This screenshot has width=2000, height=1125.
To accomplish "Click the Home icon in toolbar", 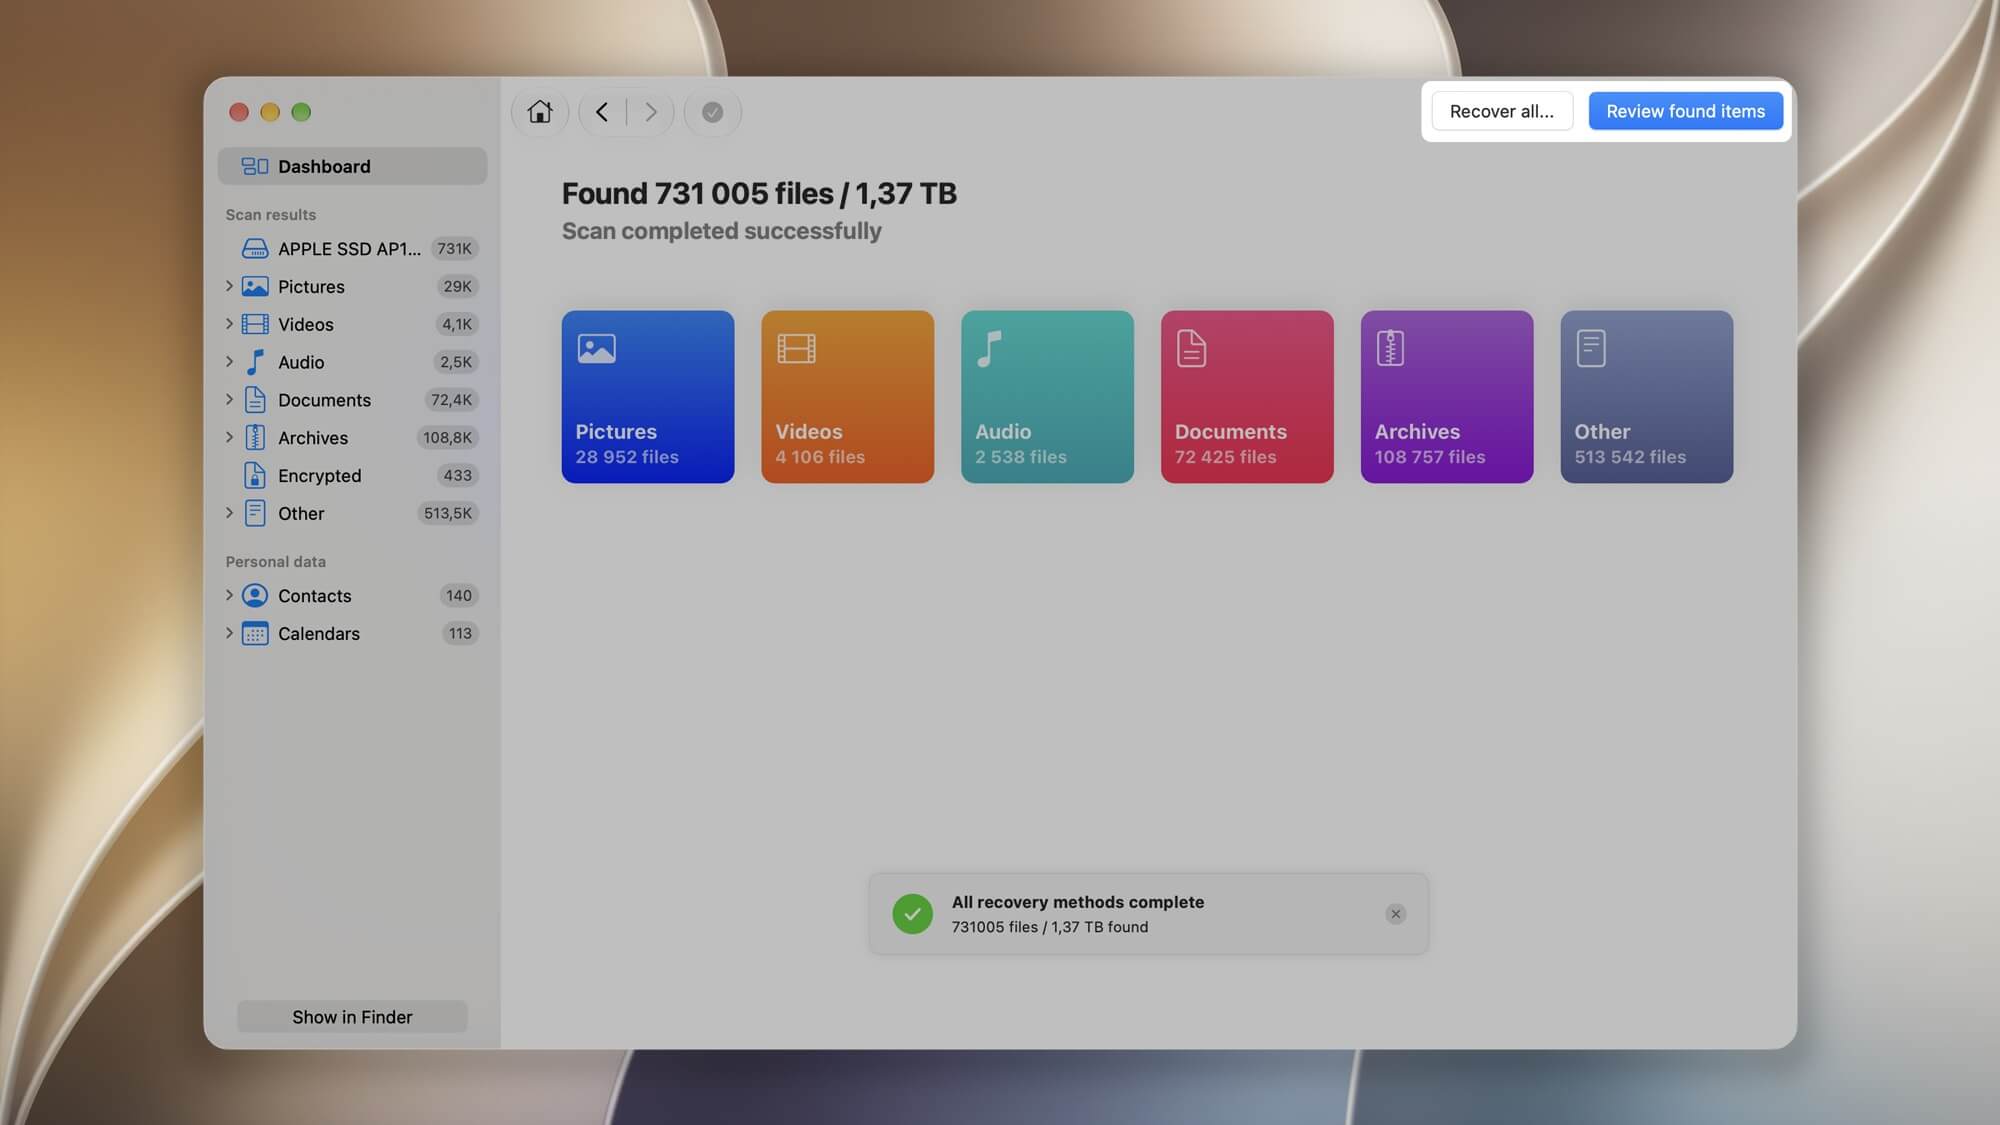I will click(540, 112).
